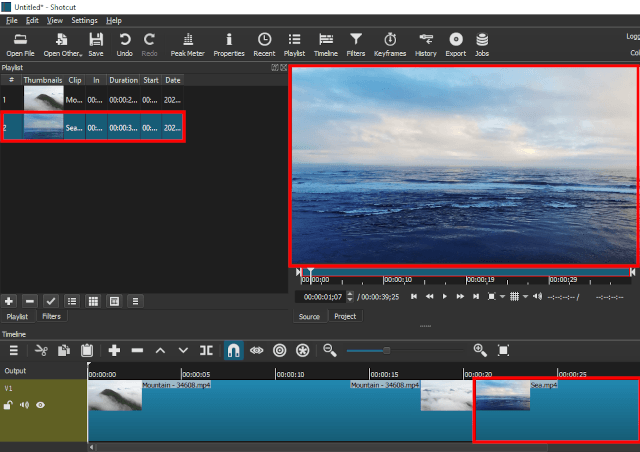640x452 pixels.
Task: Toggle the Playlist panel from toolbar
Action: [x=294, y=45]
